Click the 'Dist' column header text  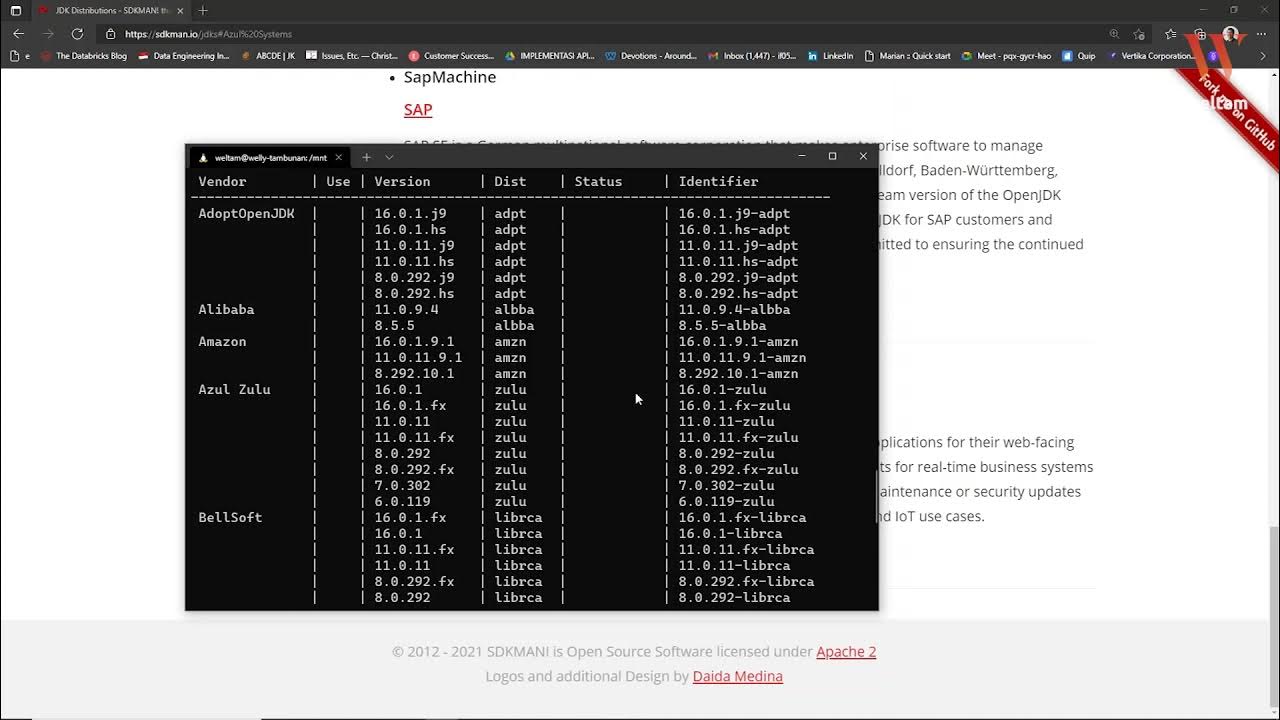click(510, 181)
